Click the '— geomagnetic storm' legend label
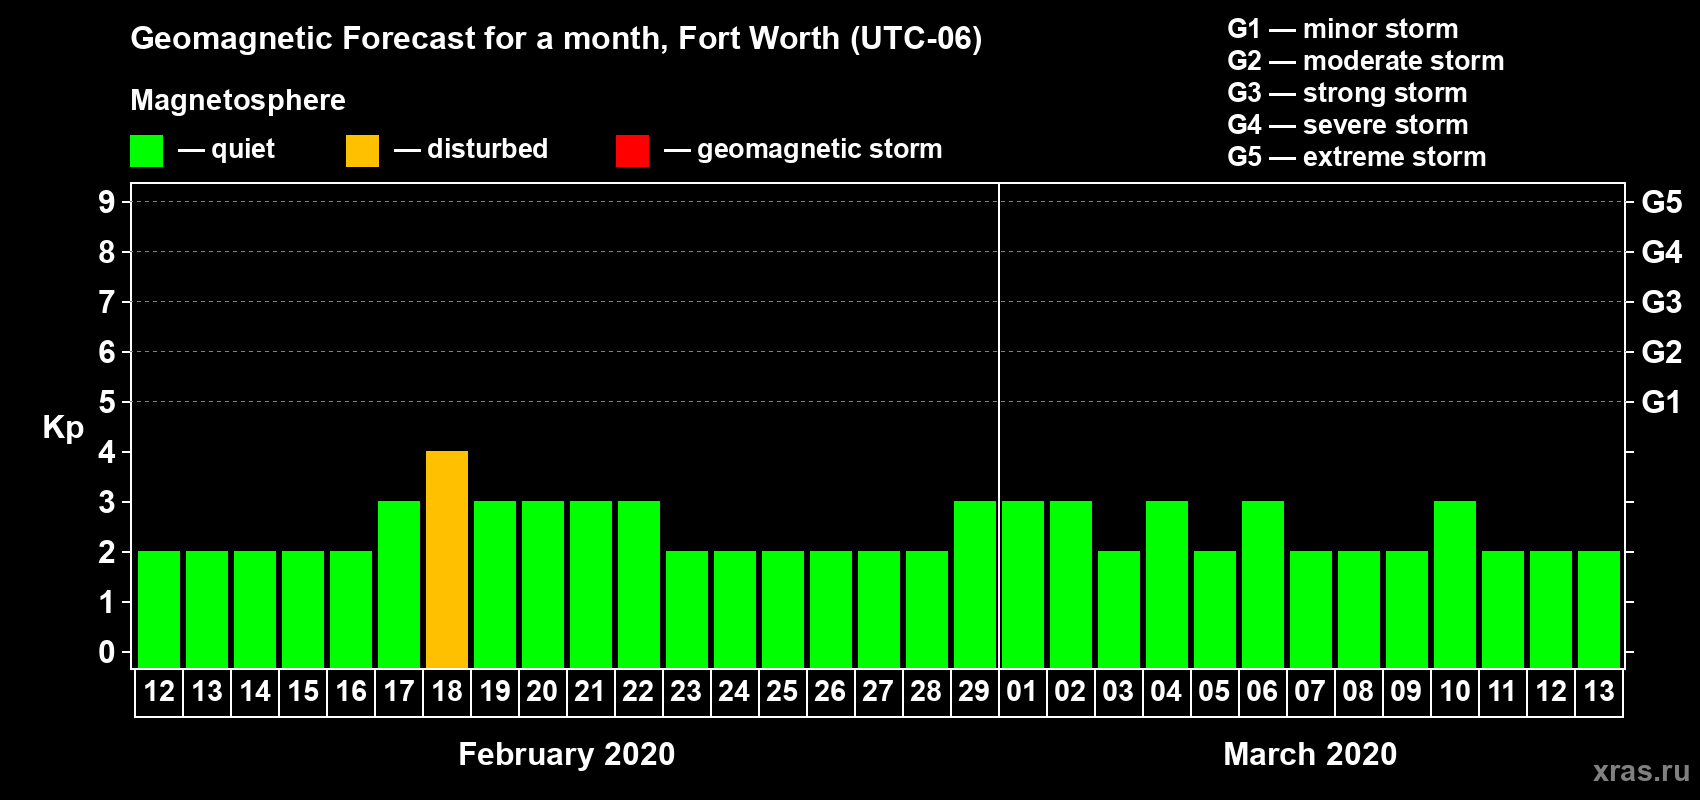Viewport: 1700px width, 800px height. pos(803,149)
